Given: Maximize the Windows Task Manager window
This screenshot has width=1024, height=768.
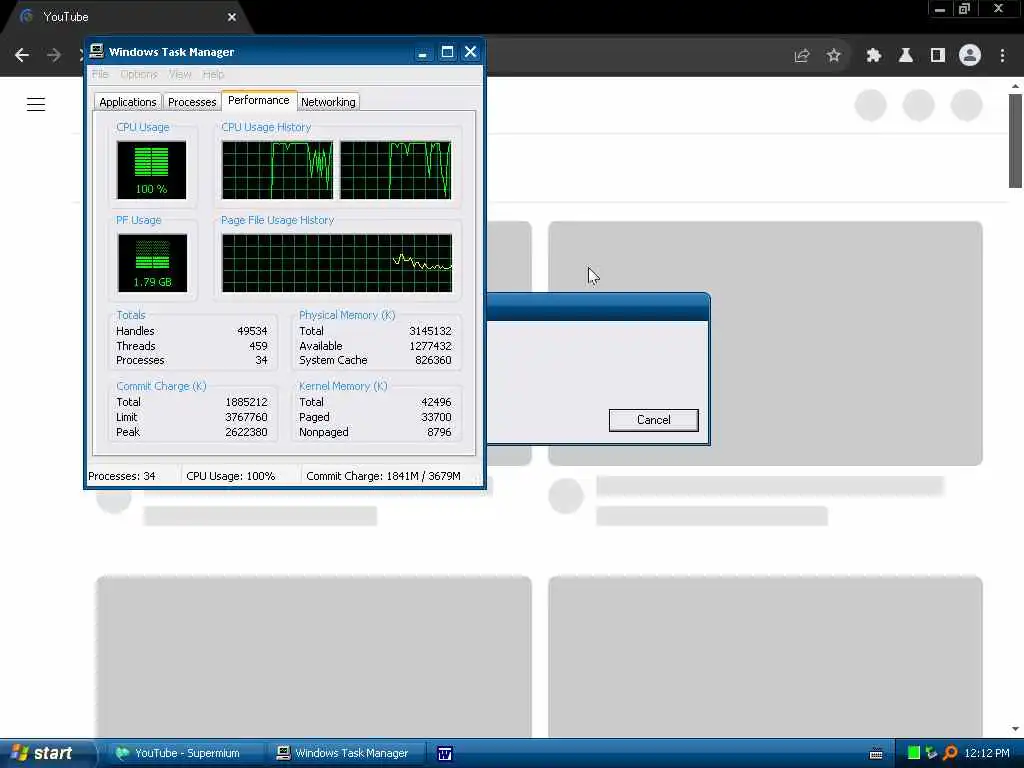Looking at the screenshot, I should click(447, 52).
